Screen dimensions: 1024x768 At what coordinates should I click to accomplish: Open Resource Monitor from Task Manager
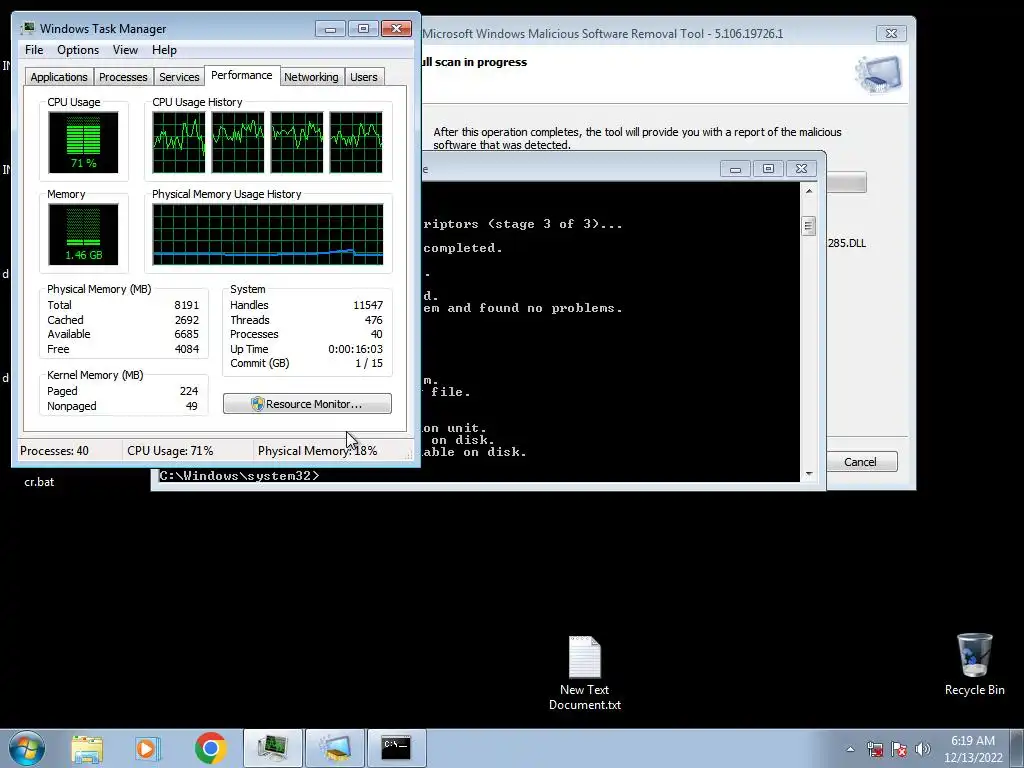(307, 404)
